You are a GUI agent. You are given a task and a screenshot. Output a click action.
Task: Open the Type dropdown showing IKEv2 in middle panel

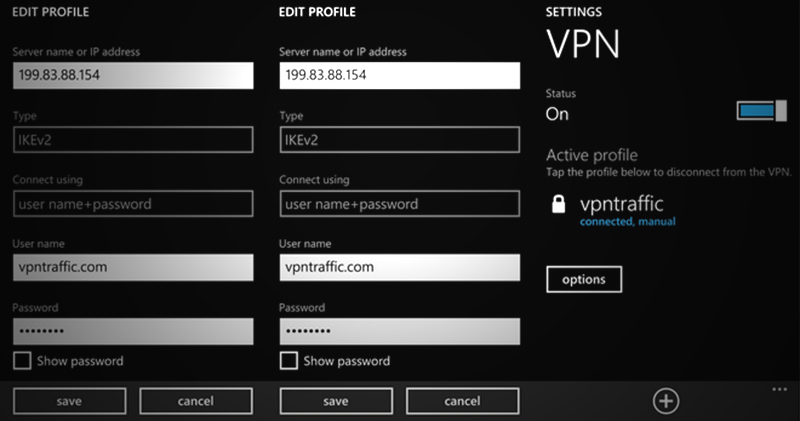(400, 139)
